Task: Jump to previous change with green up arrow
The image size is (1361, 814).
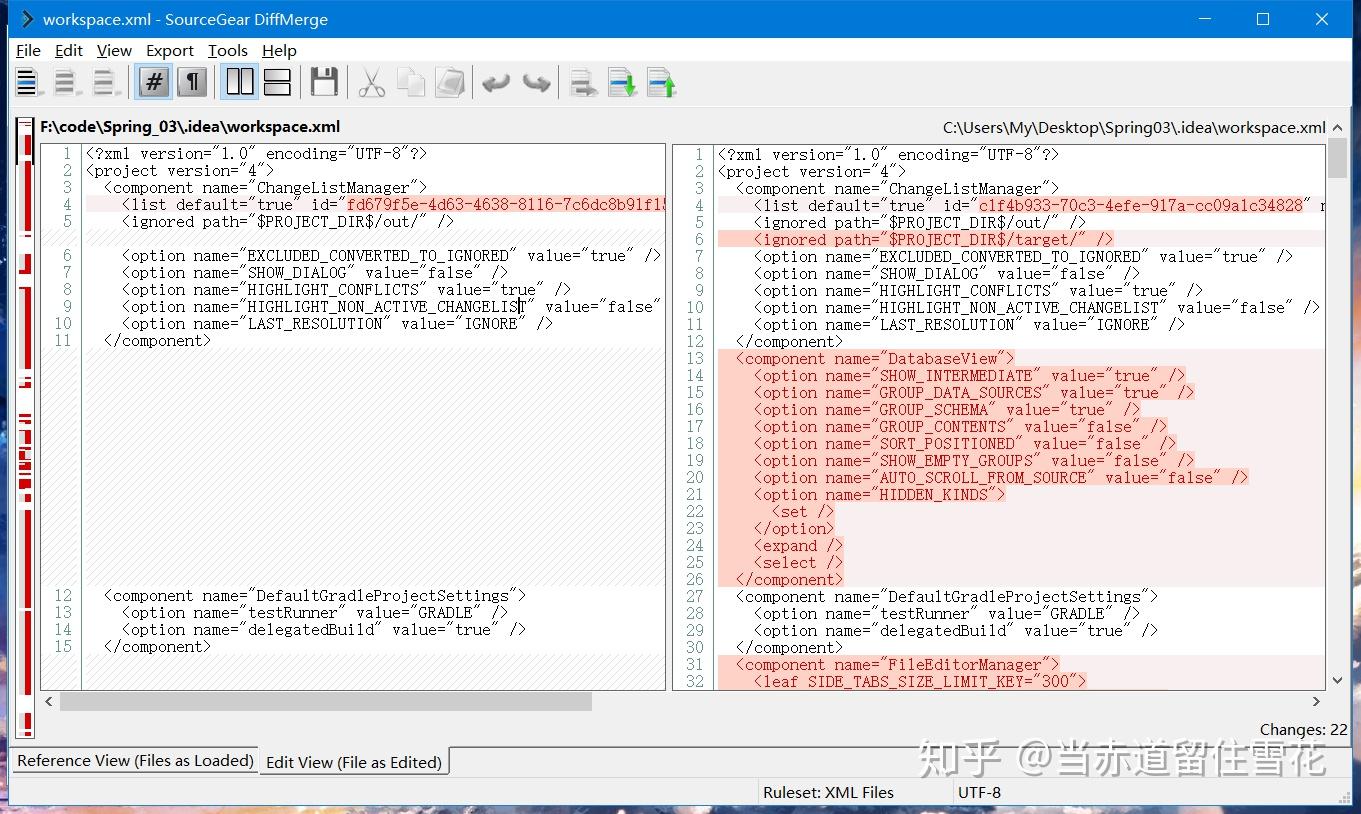Action: (x=662, y=82)
